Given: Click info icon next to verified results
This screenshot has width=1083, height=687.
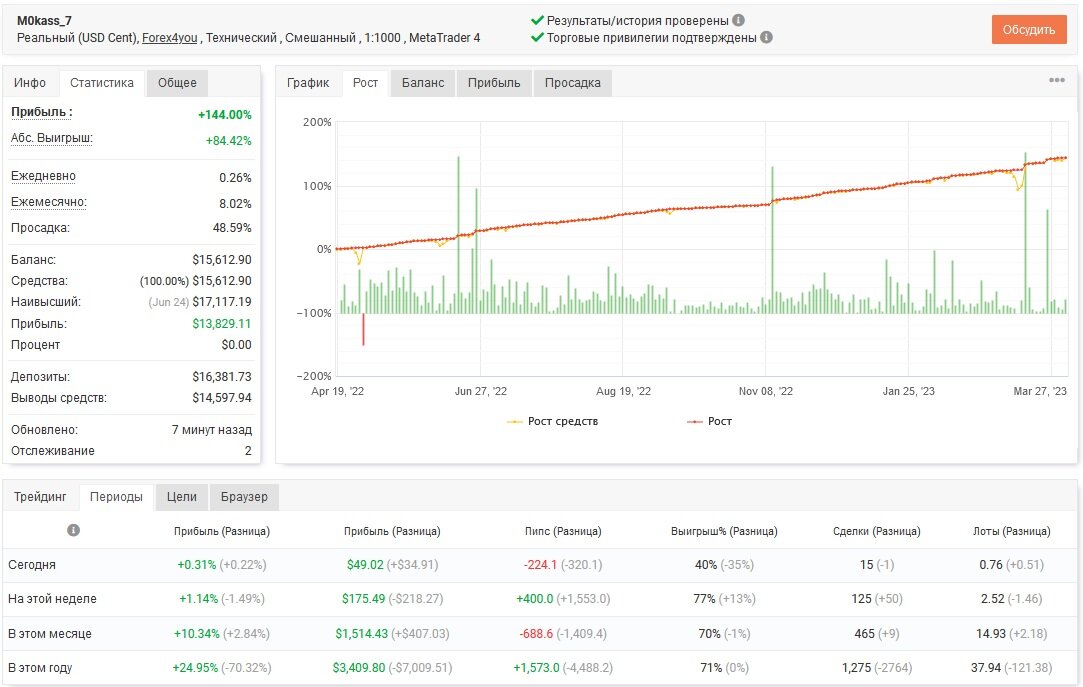Looking at the screenshot, I should coord(738,20).
